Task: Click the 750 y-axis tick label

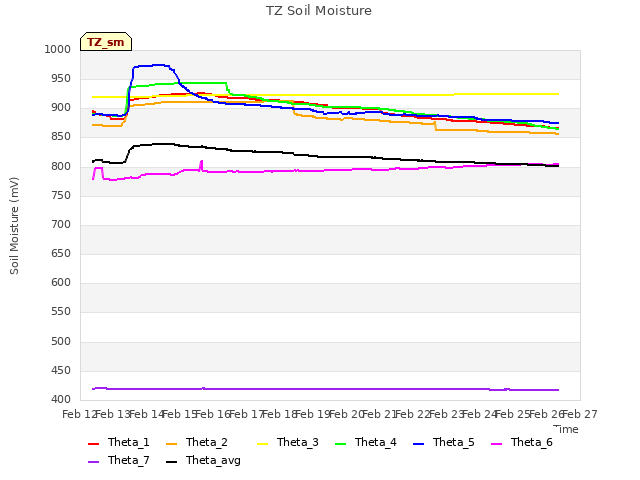Action: pos(61,195)
